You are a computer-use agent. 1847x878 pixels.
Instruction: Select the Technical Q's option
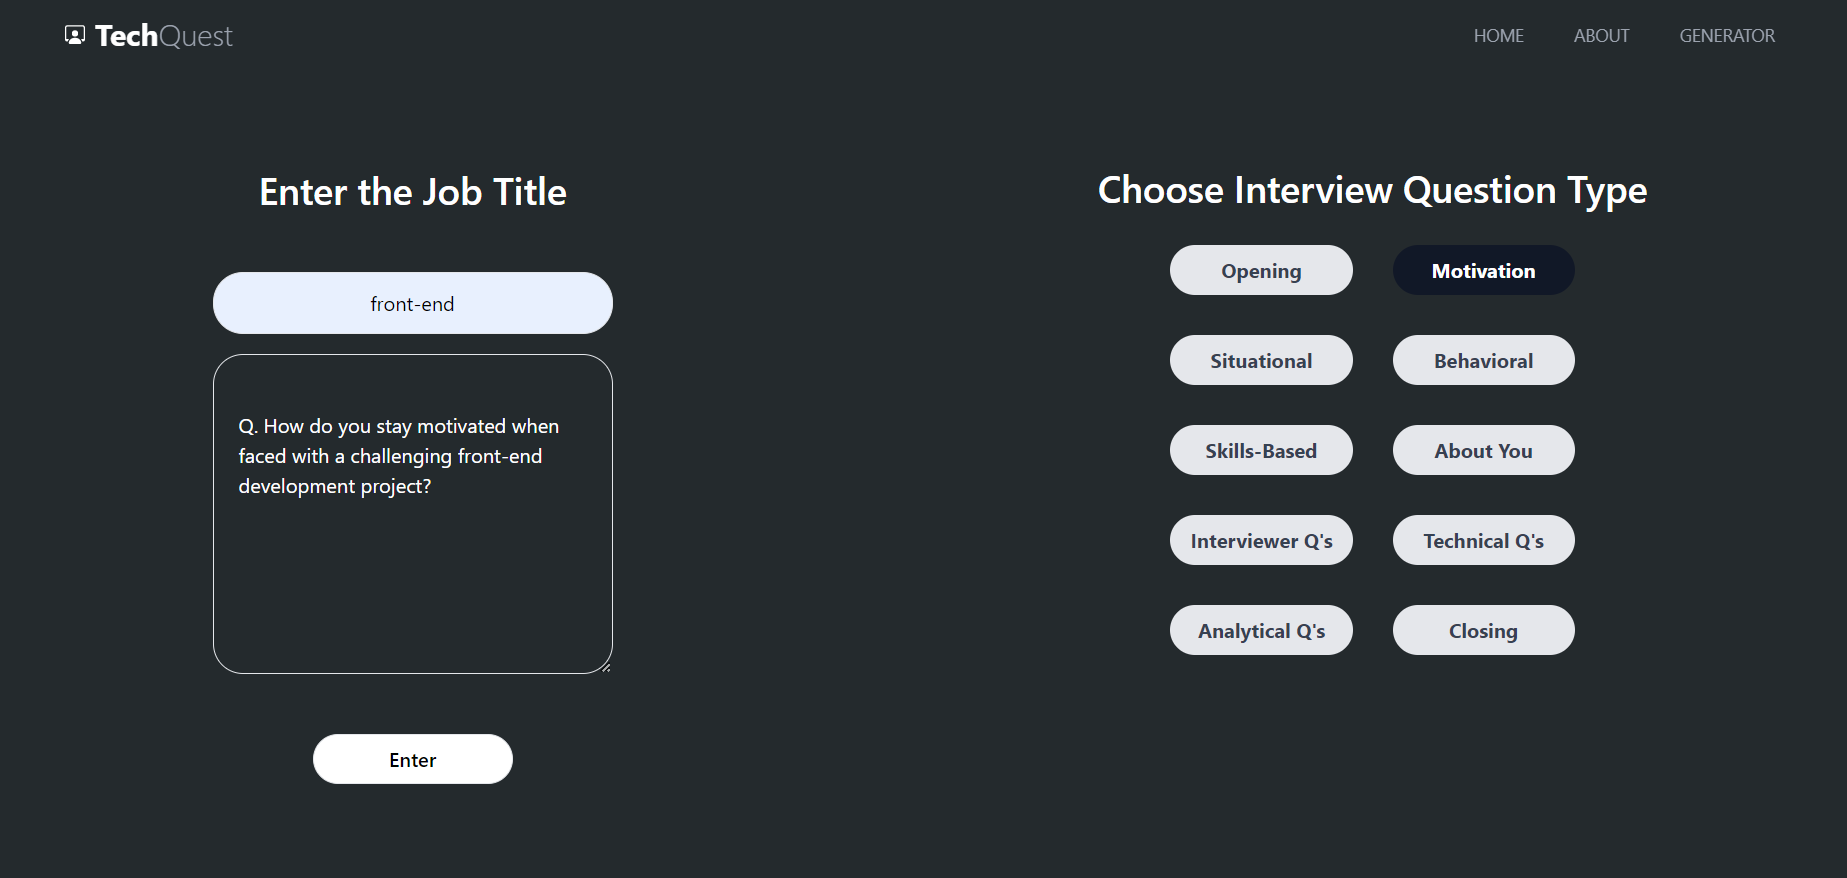pos(1483,541)
